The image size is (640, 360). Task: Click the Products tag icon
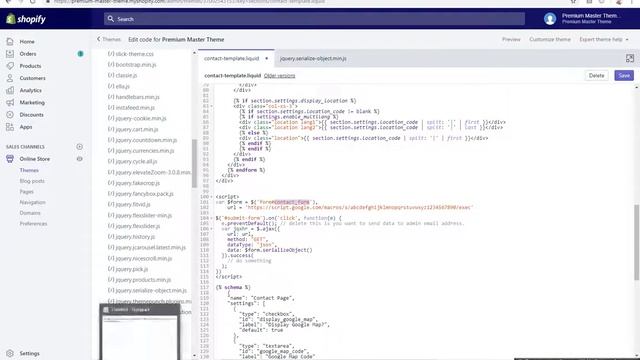10,66
